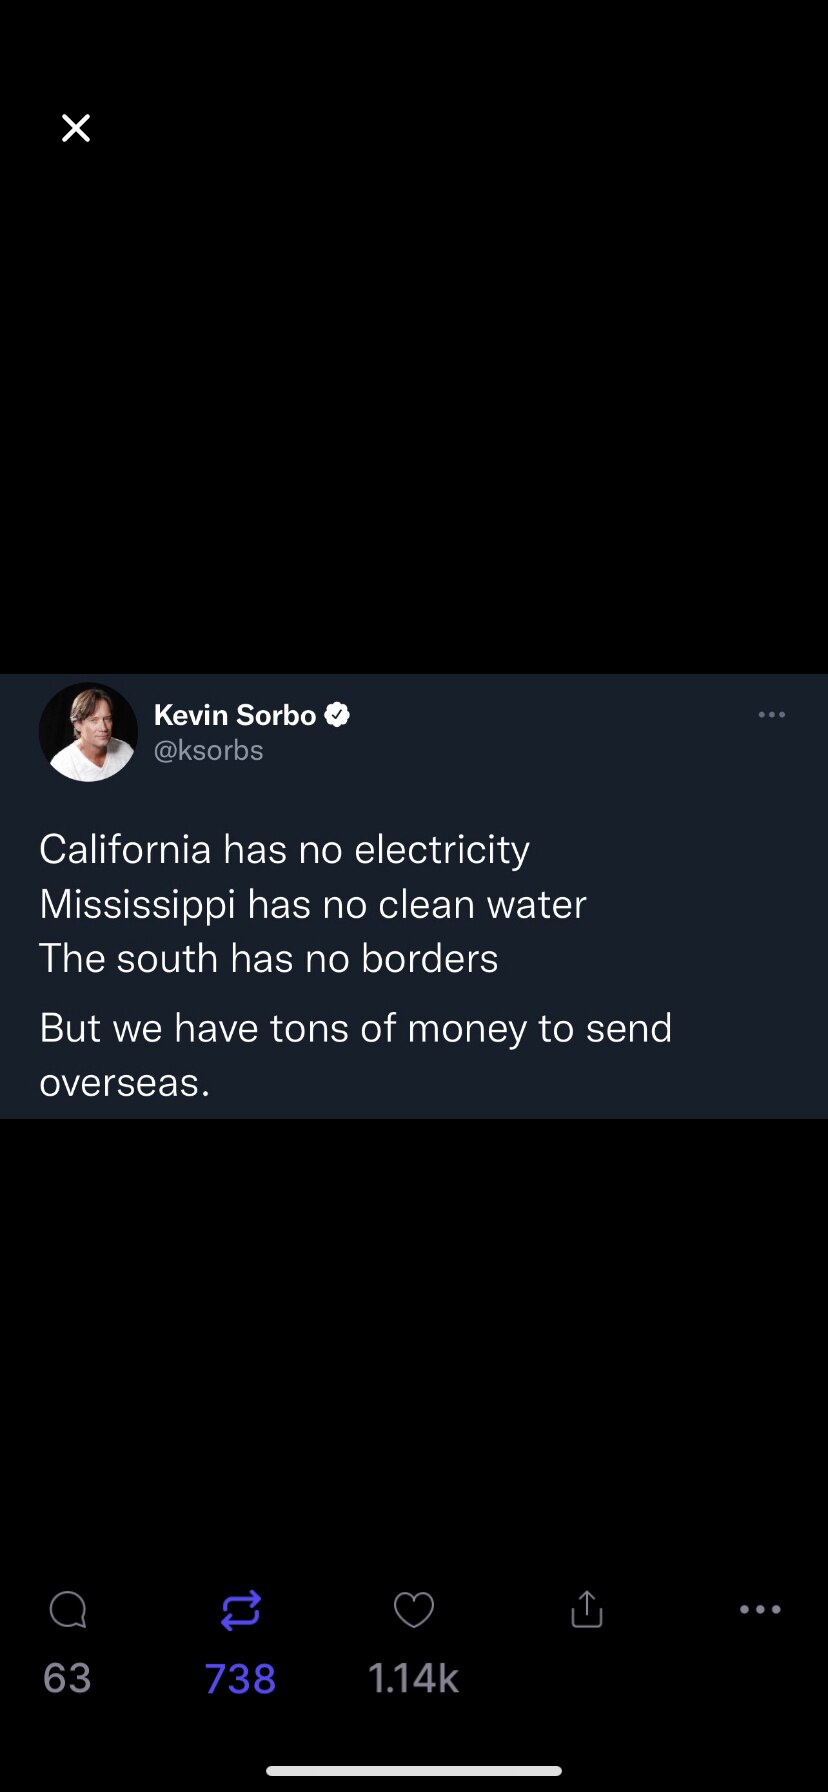This screenshot has width=828, height=1792.
Task: Toggle the retweet arrows icon
Action: (x=241, y=1610)
